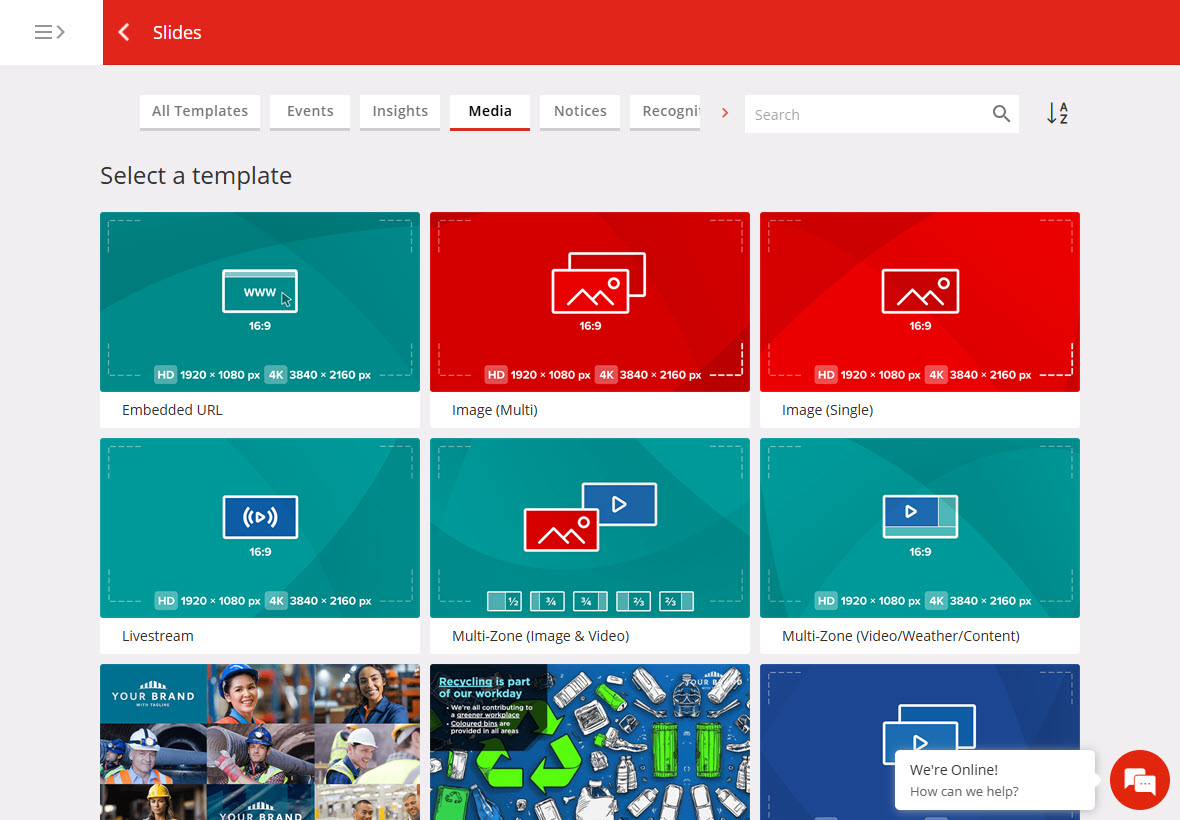
Task: Open the Events tab
Action: pyautogui.click(x=310, y=111)
